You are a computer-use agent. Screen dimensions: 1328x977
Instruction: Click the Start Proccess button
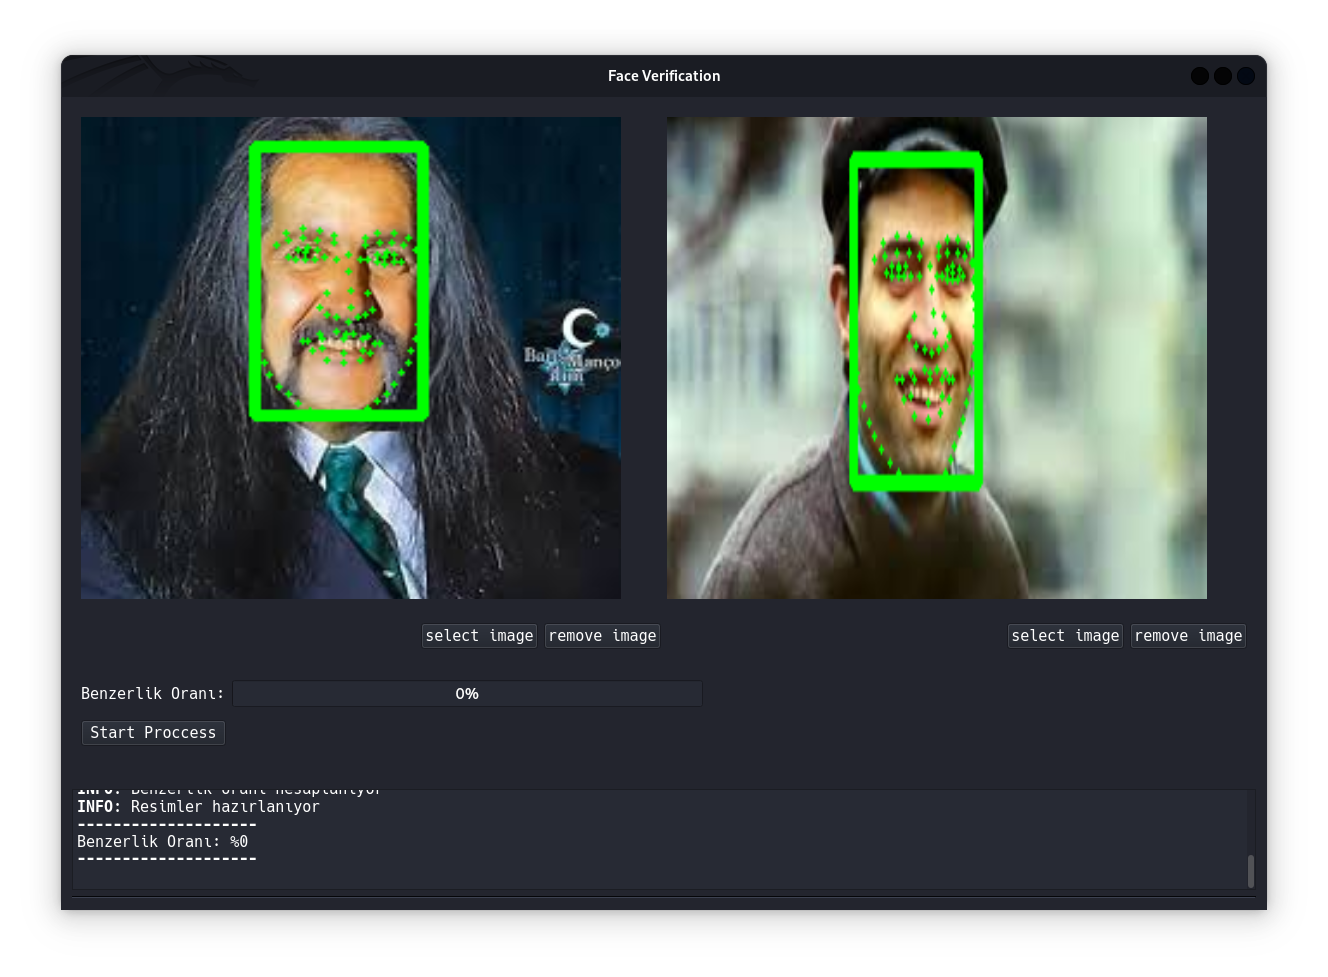(153, 733)
